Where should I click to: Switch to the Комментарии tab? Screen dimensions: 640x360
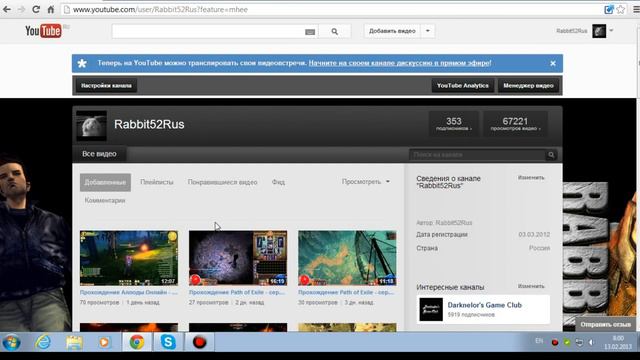[105, 200]
